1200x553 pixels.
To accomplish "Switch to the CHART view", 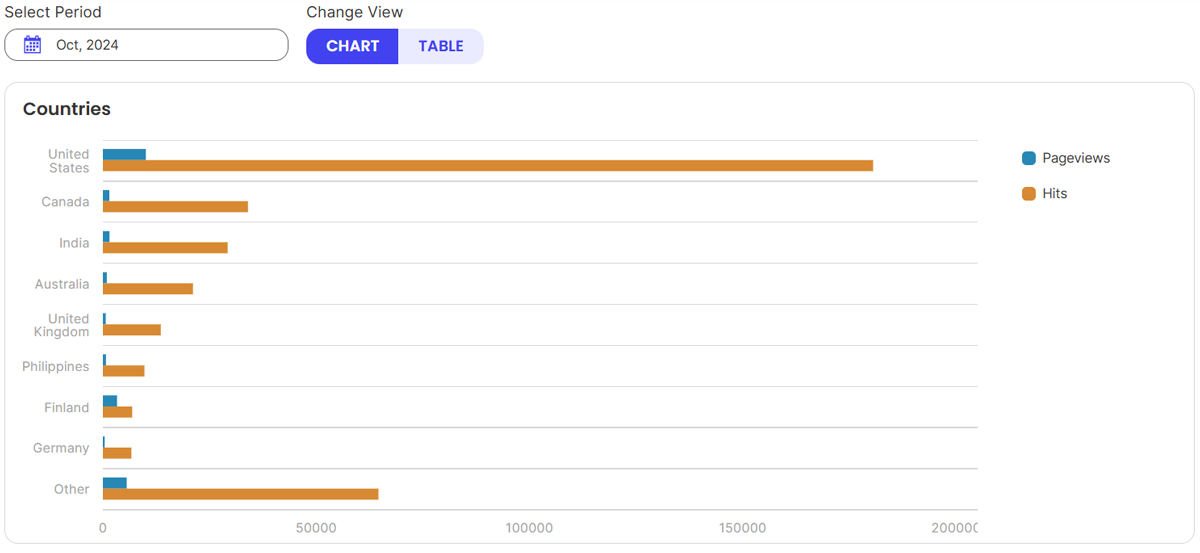I will (x=352, y=46).
